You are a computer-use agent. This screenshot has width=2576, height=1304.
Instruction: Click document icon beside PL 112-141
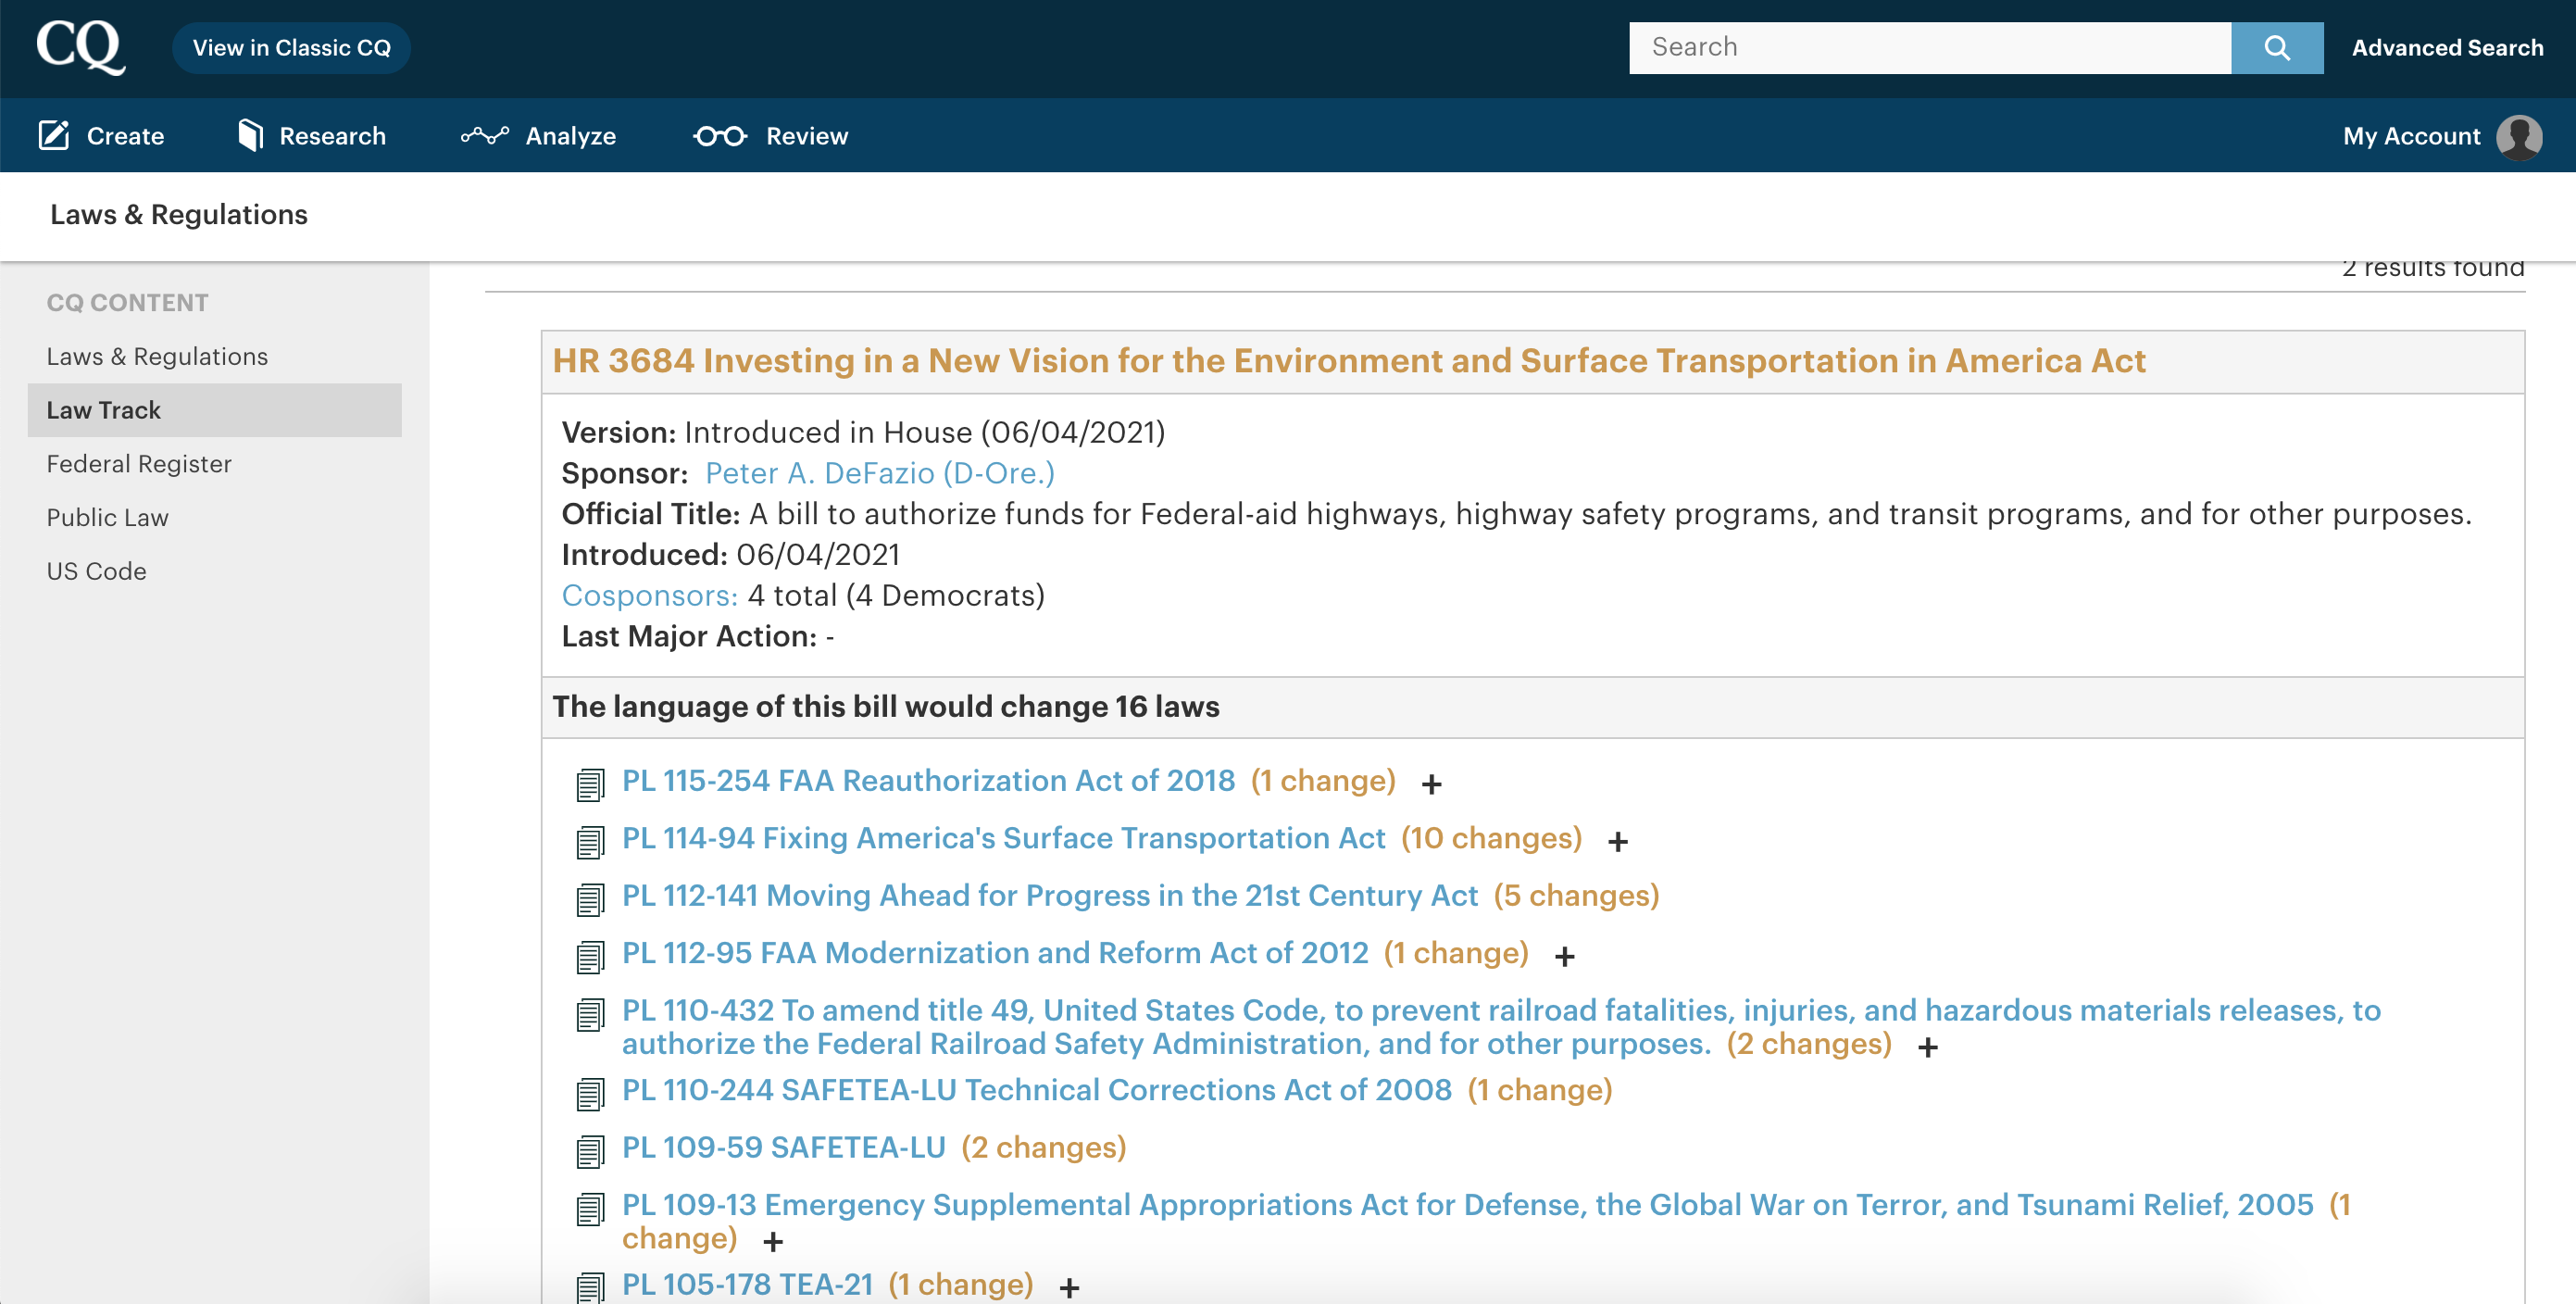590,900
